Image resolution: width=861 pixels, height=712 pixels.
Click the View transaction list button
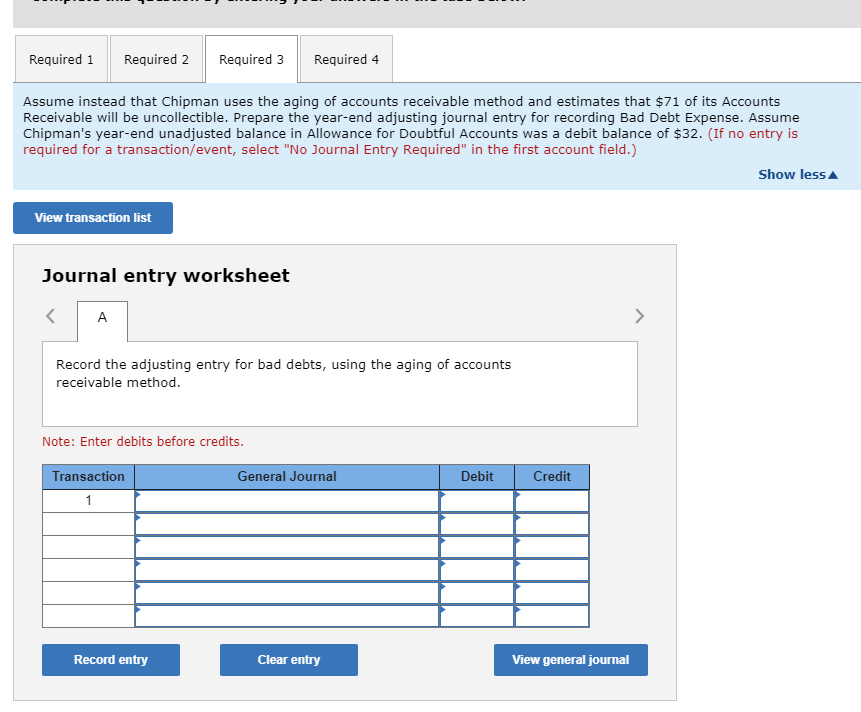(x=92, y=217)
